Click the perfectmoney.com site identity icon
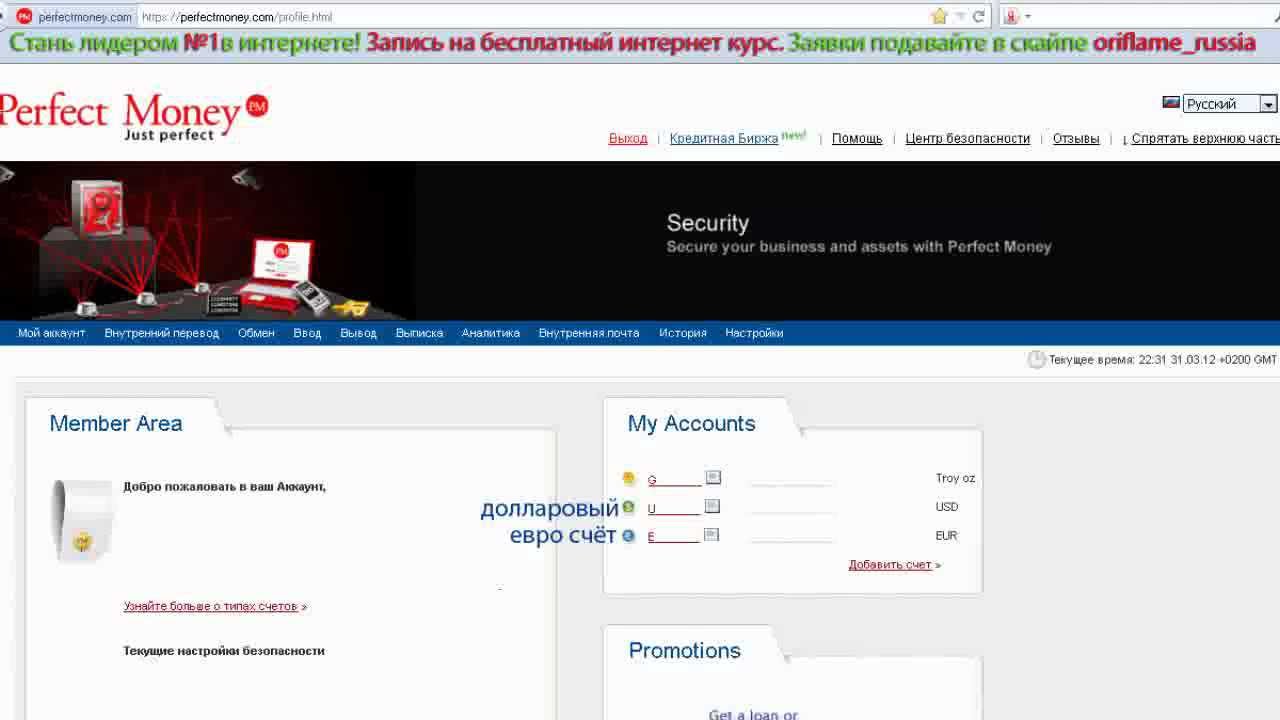Screen dimensions: 1280x720 pos(24,17)
